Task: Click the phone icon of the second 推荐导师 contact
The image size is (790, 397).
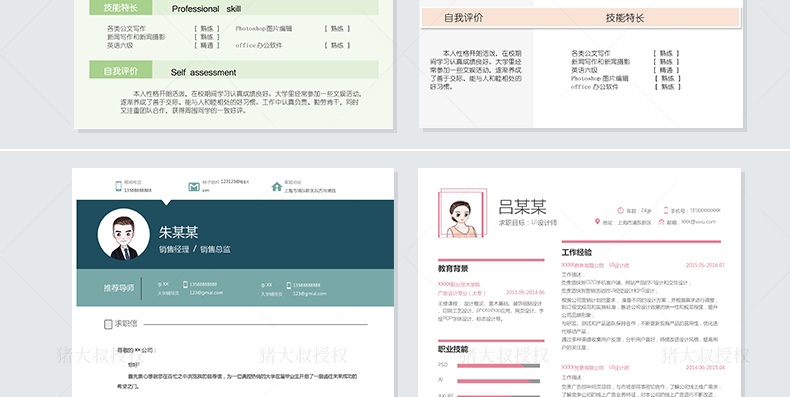Action: tap(289, 285)
